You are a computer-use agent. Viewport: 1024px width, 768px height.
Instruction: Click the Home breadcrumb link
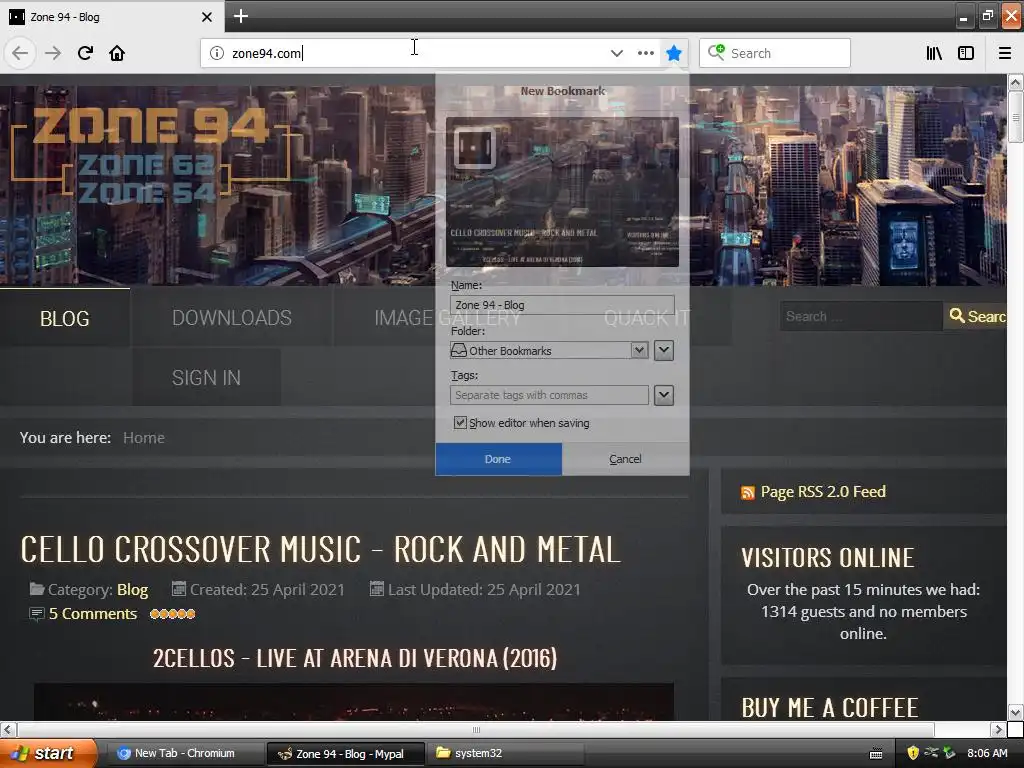144,438
